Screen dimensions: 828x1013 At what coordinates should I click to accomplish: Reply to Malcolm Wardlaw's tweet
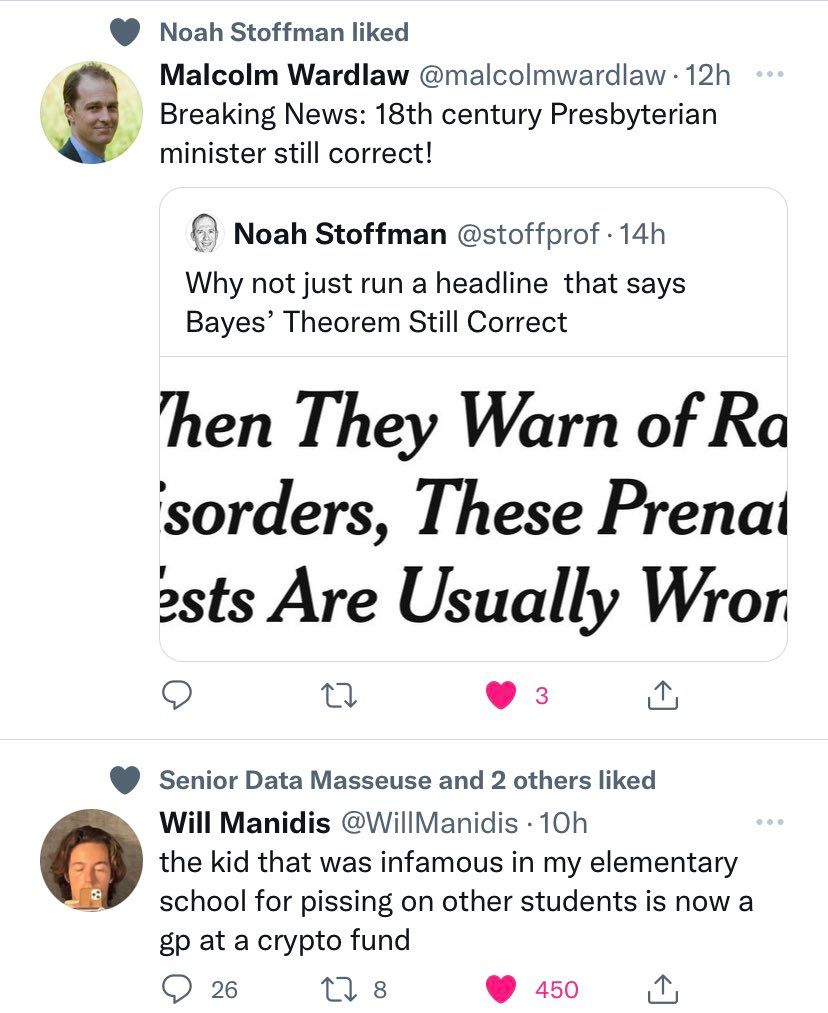(177, 695)
